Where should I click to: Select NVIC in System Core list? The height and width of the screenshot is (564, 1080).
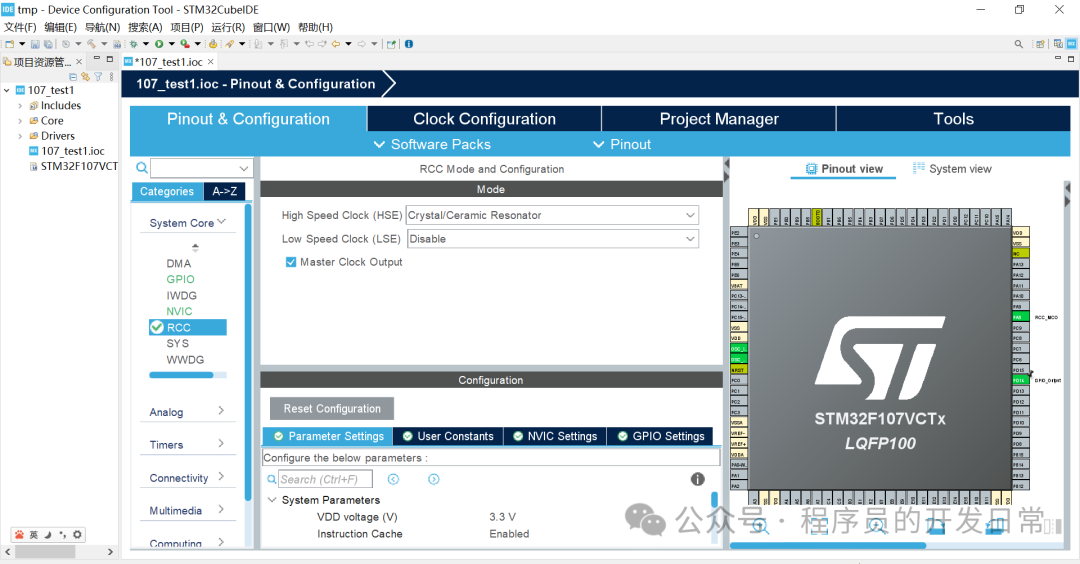click(x=179, y=311)
